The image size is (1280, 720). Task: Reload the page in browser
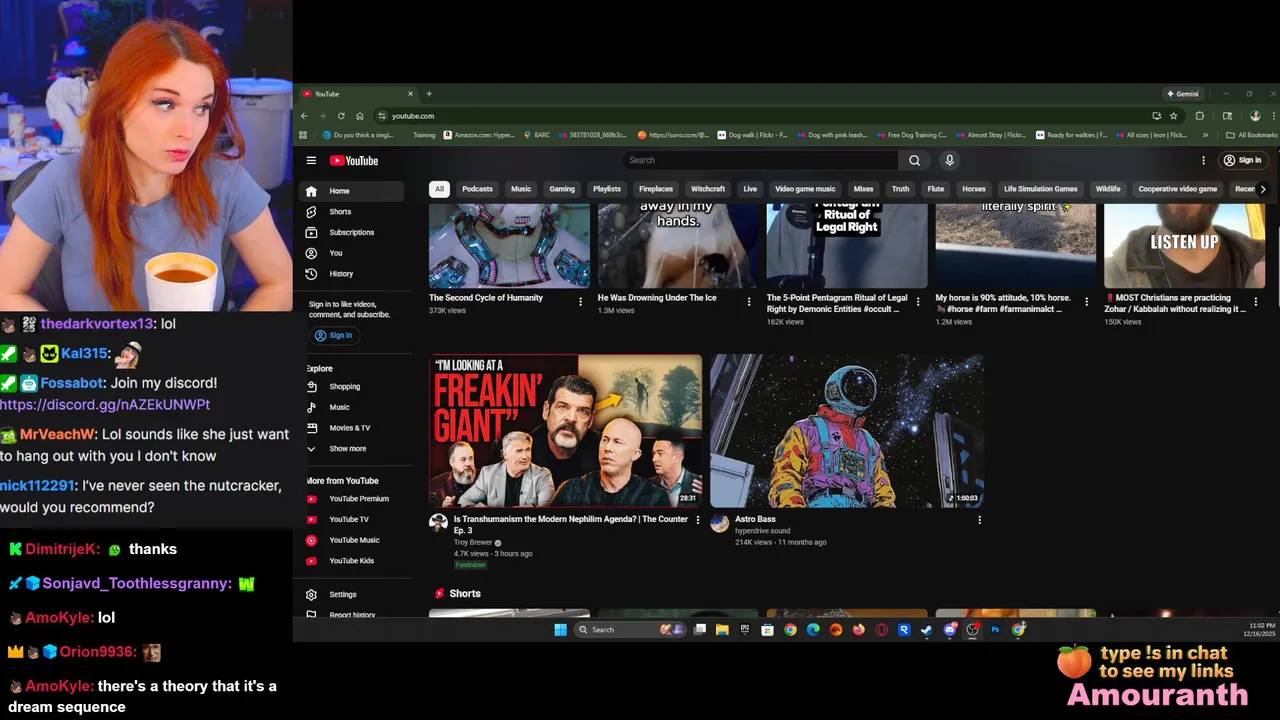(x=341, y=116)
